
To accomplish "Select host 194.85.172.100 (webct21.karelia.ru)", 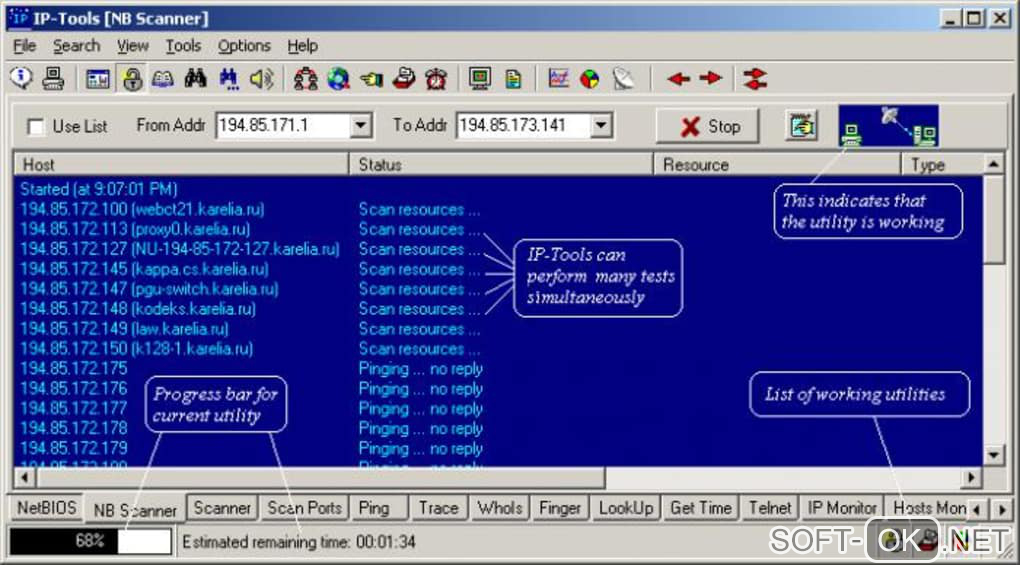I will pyautogui.click(x=142, y=209).
